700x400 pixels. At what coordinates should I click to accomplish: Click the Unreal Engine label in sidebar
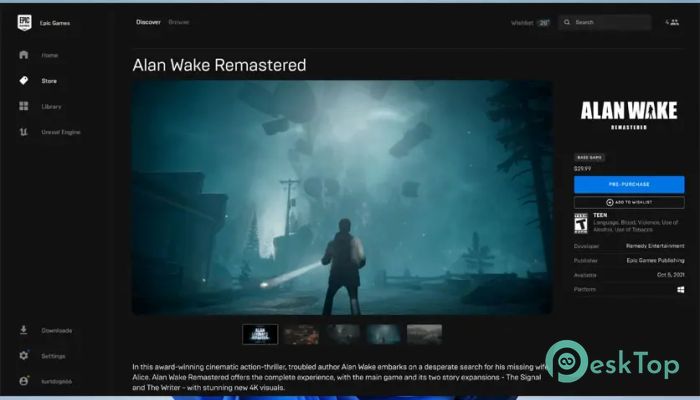coord(61,132)
